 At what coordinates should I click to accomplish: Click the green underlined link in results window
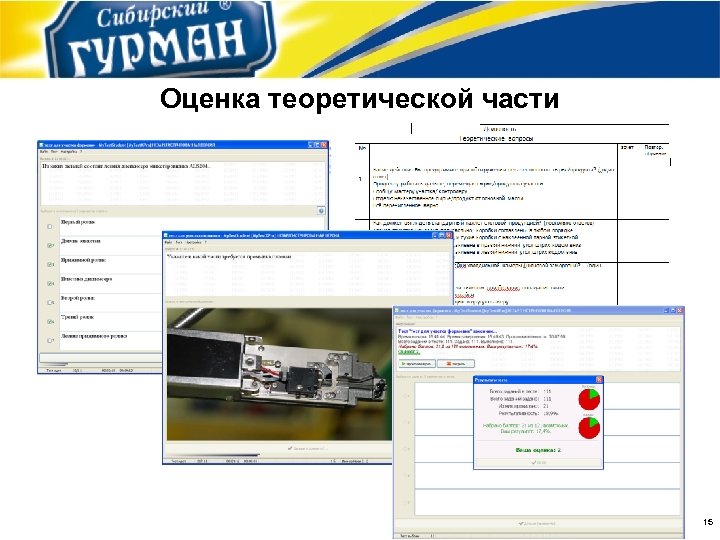coord(409,352)
